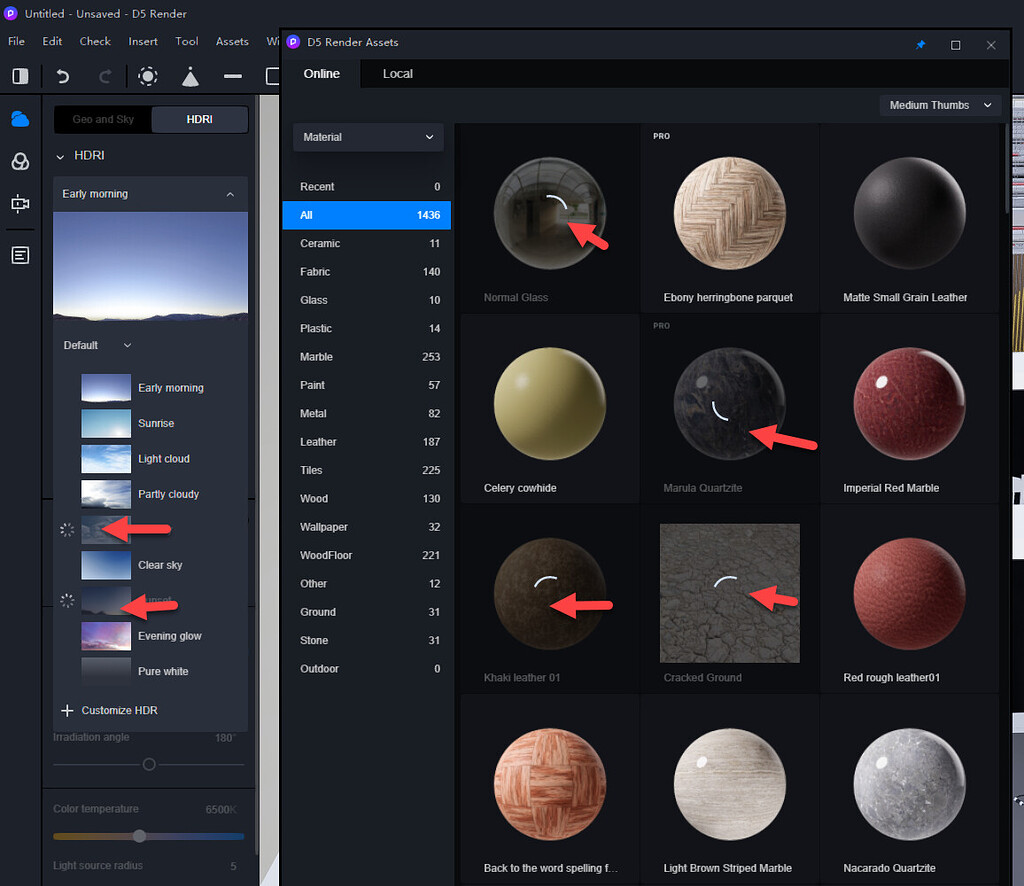This screenshot has height=886, width=1024.
Task: Click the cone light toolbar icon
Action: tap(190, 76)
